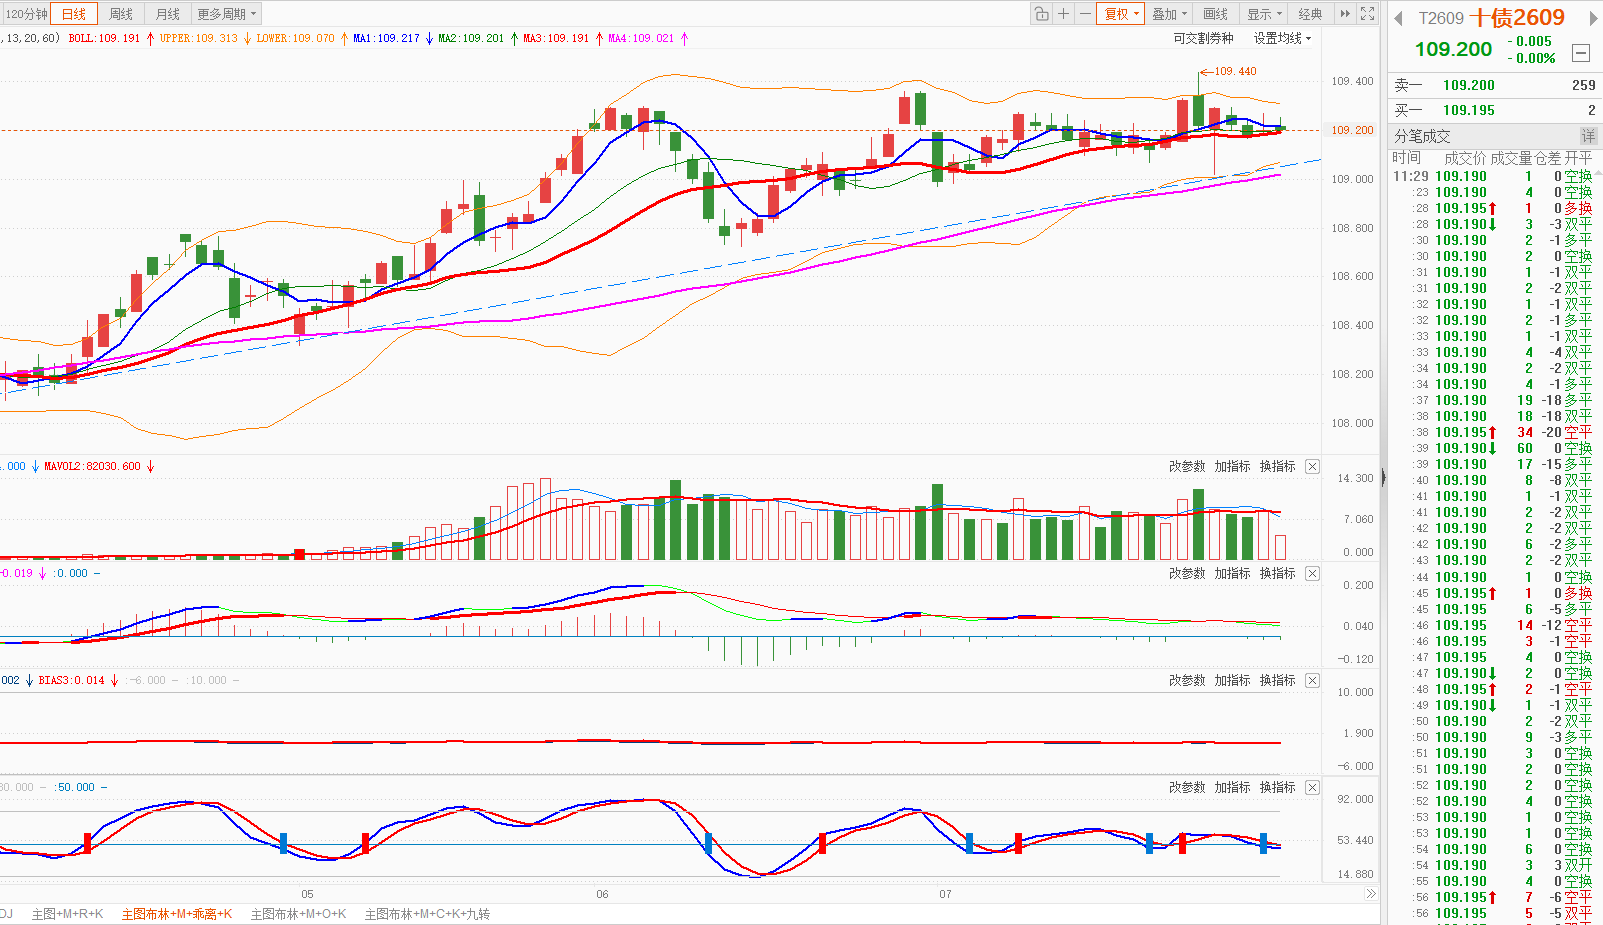Open 可交割券种 deliverable bonds link
Image resolution: width=1603 pixels, height=925 pixels.
point(1203,38)
